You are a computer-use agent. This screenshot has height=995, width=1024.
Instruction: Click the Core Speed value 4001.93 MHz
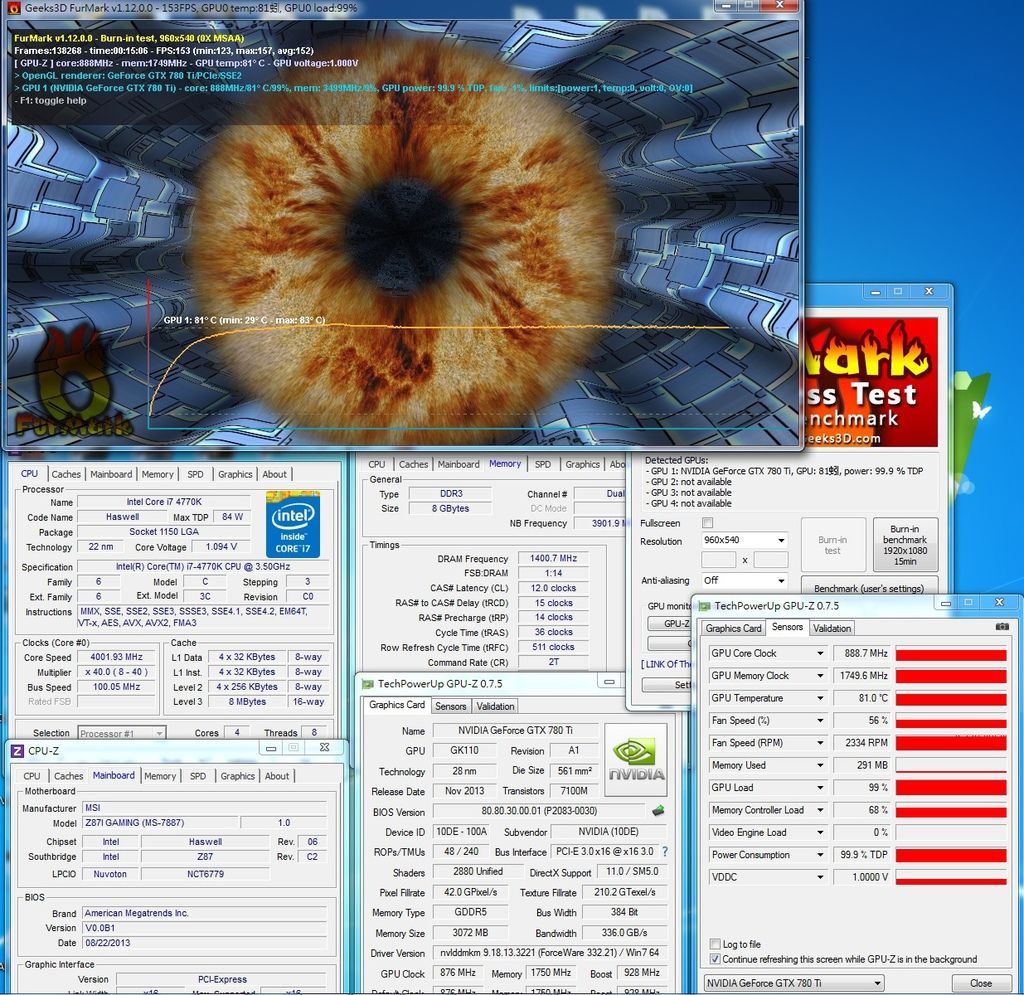pyautogui.click(x=116, y=657)
